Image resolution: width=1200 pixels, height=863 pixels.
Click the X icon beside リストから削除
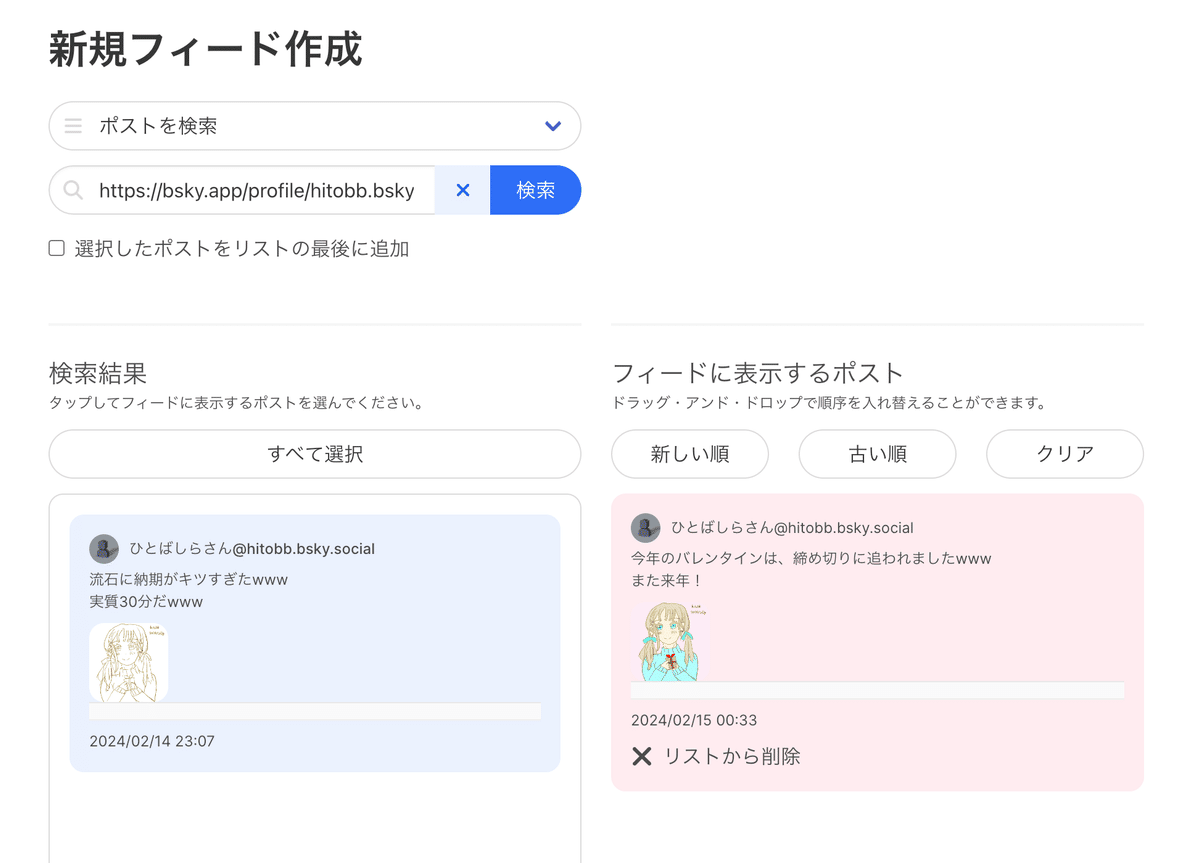(x=642, y=757)
